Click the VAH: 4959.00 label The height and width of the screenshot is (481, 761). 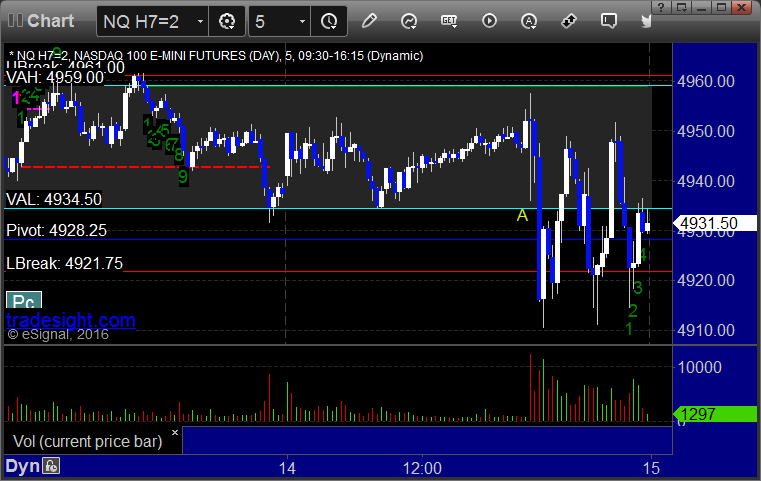(x=55, y=78)
